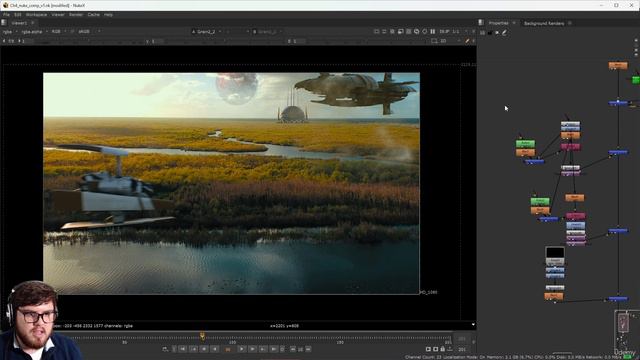Toggle the region of interest icon
The width and height of the screenshot is (640, 360).
click(x=434, y=41)
